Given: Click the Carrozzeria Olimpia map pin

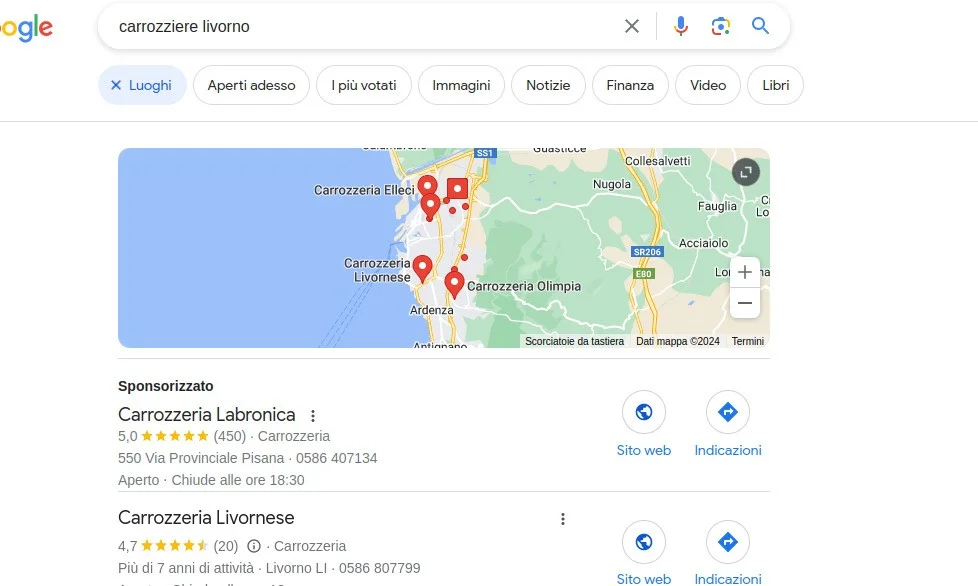Looking at the screenshot, I should pos(454,284).
